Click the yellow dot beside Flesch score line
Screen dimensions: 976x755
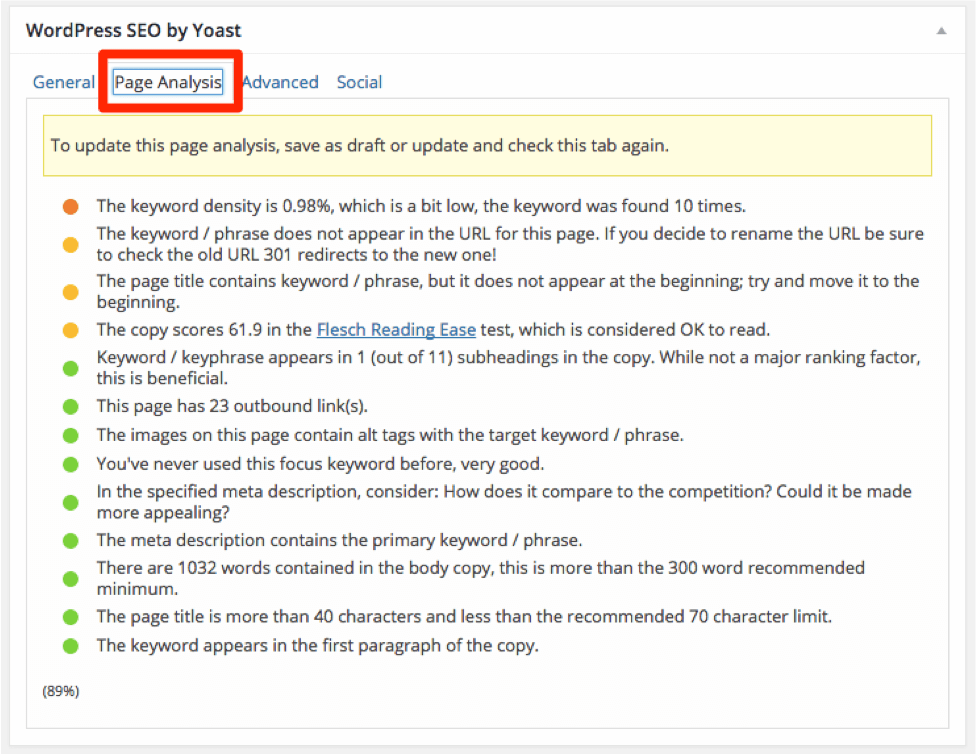70,330
